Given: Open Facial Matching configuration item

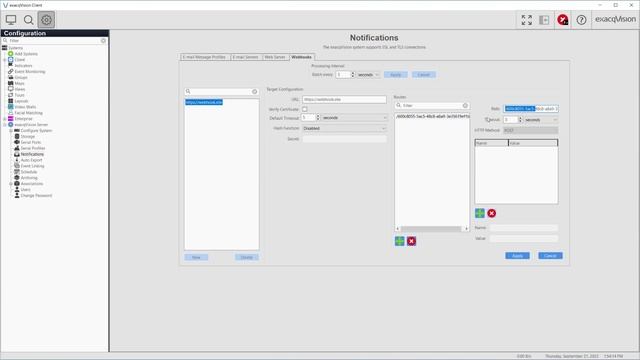Looking at the screenshot, I should click(28, 113).
